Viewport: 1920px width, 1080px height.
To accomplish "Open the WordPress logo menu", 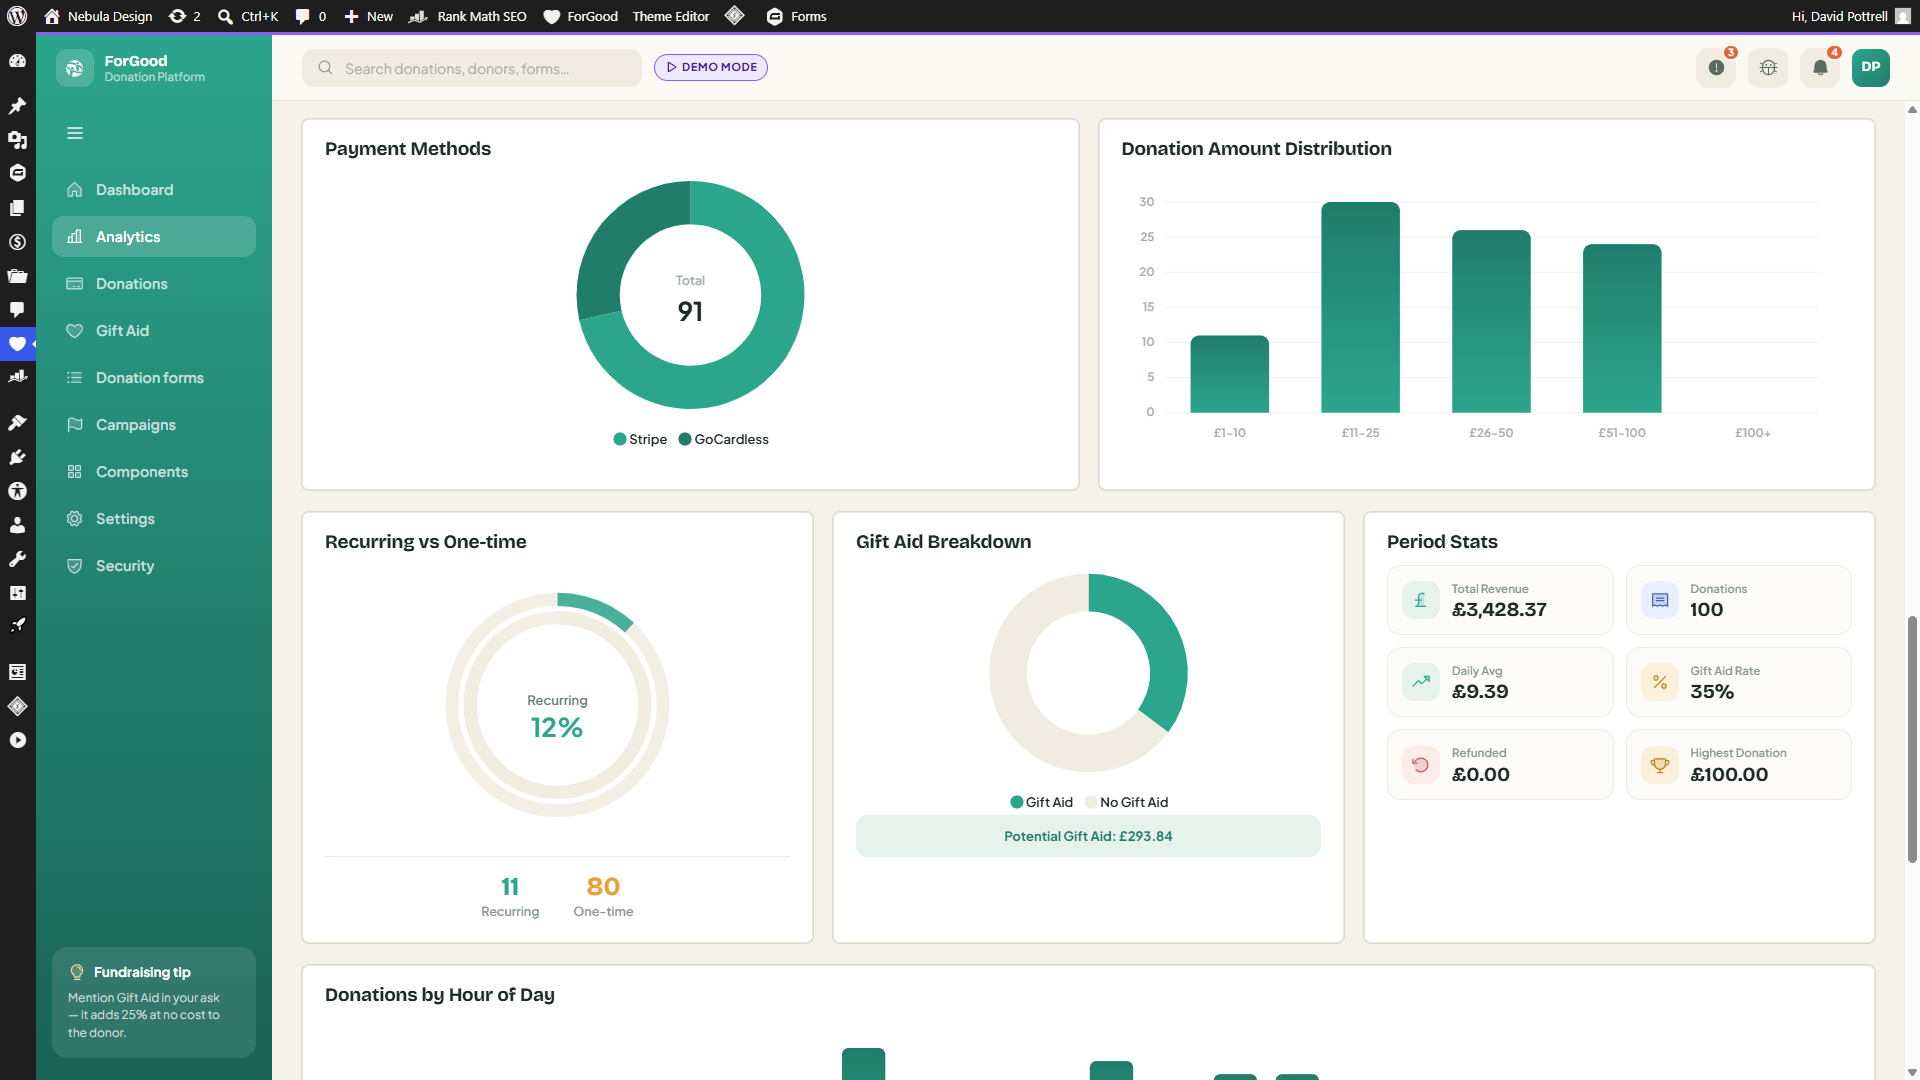I will click(x=17, y=16).
